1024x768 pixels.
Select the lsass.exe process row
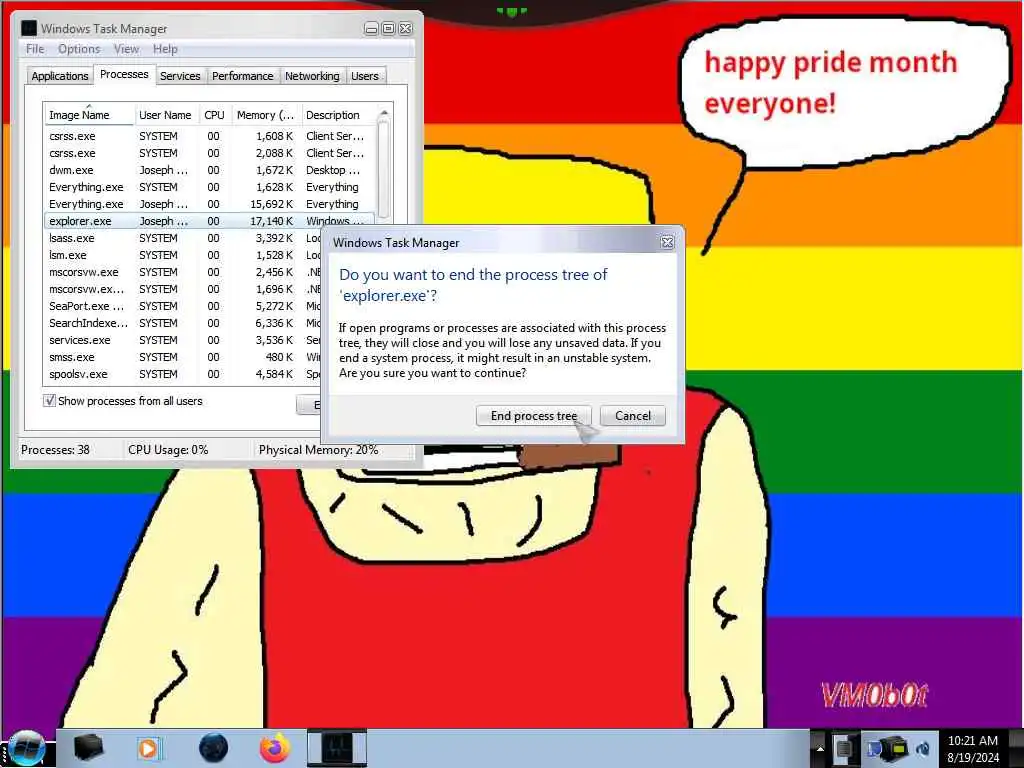pyautogui.click(x=182, y=238)
